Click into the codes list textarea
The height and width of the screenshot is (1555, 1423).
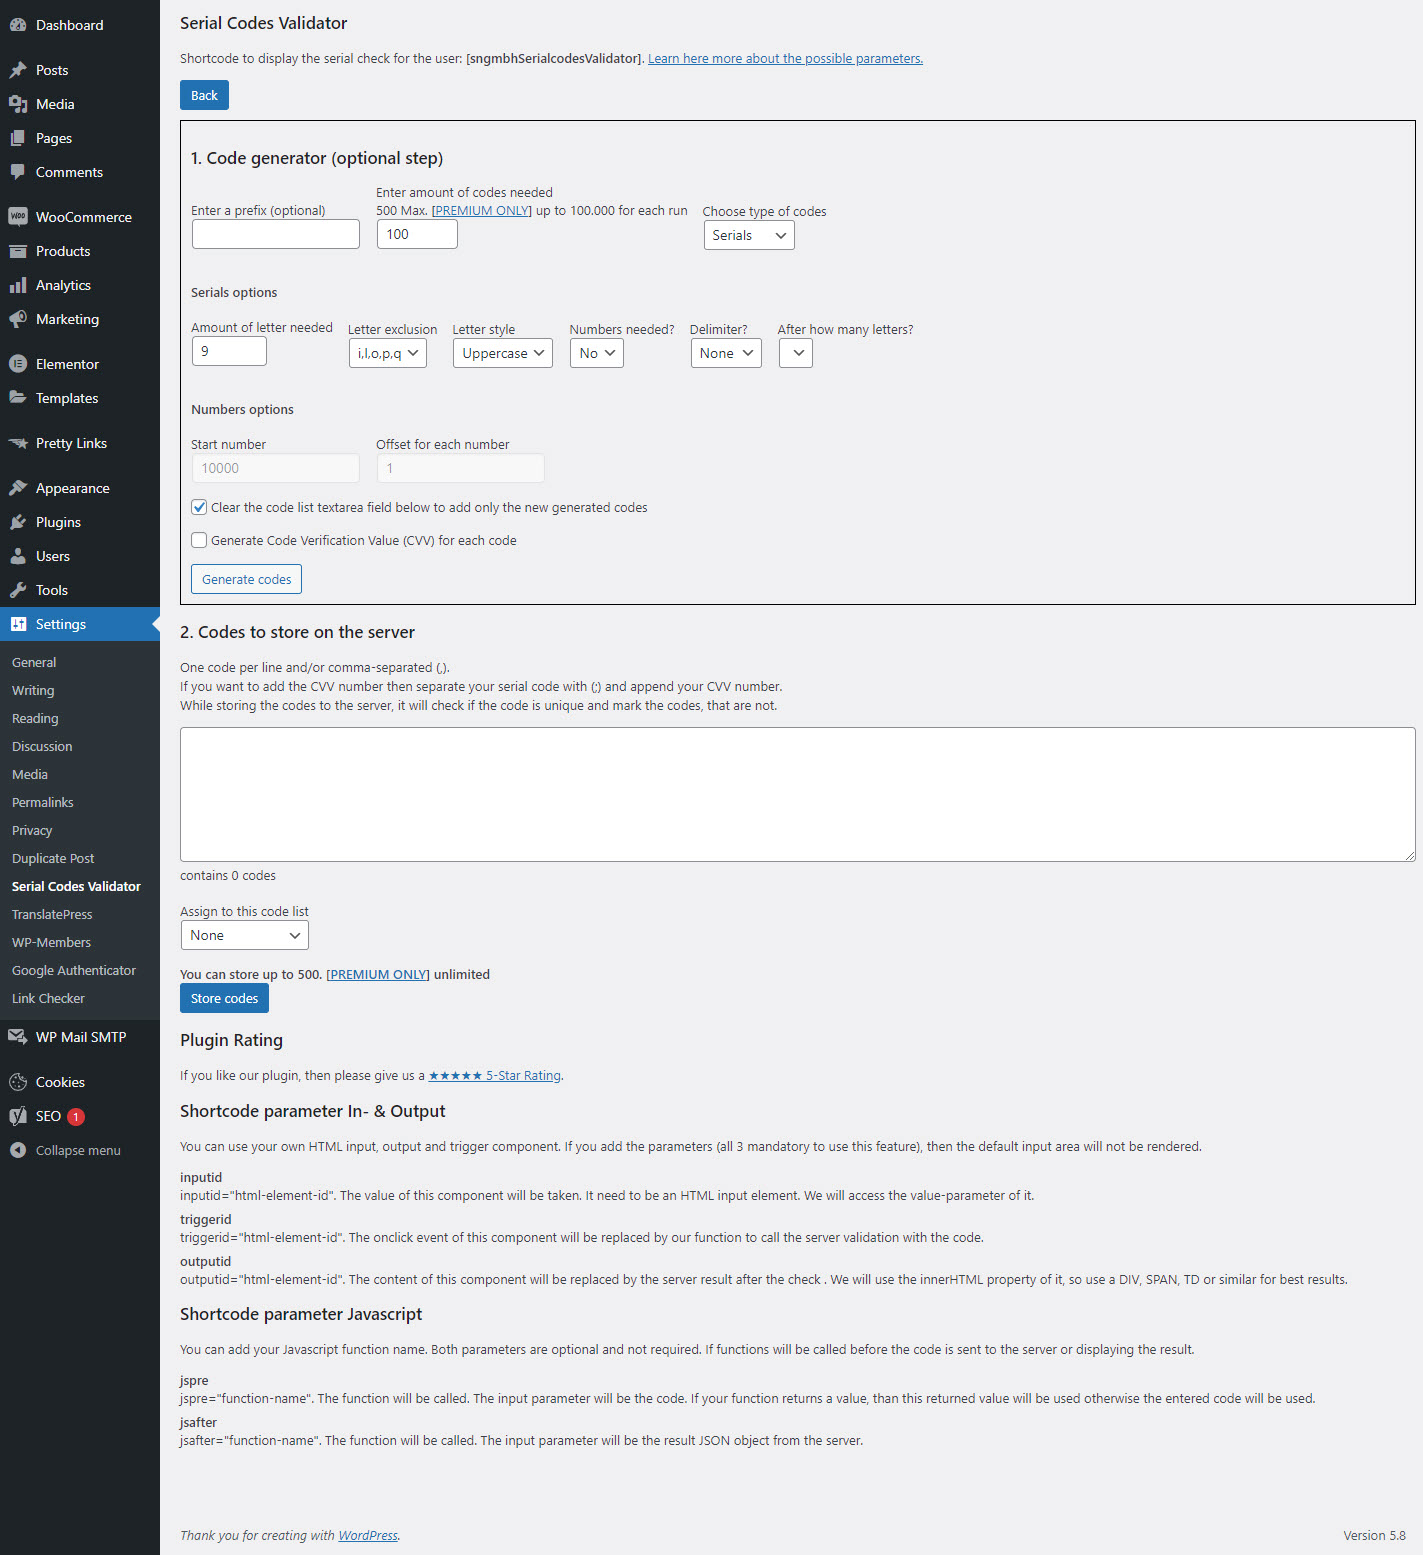797,794
